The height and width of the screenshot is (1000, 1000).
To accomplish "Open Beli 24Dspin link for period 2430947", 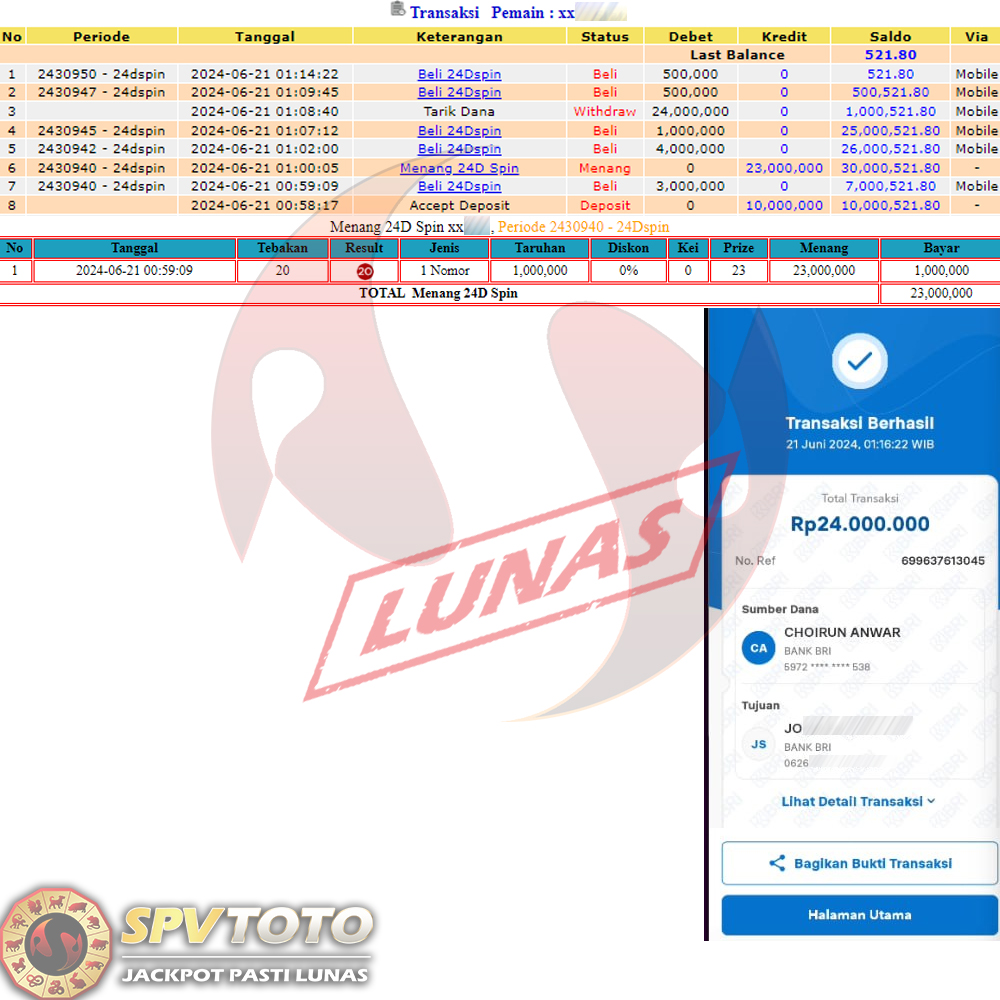I will [x=459, y=92].
